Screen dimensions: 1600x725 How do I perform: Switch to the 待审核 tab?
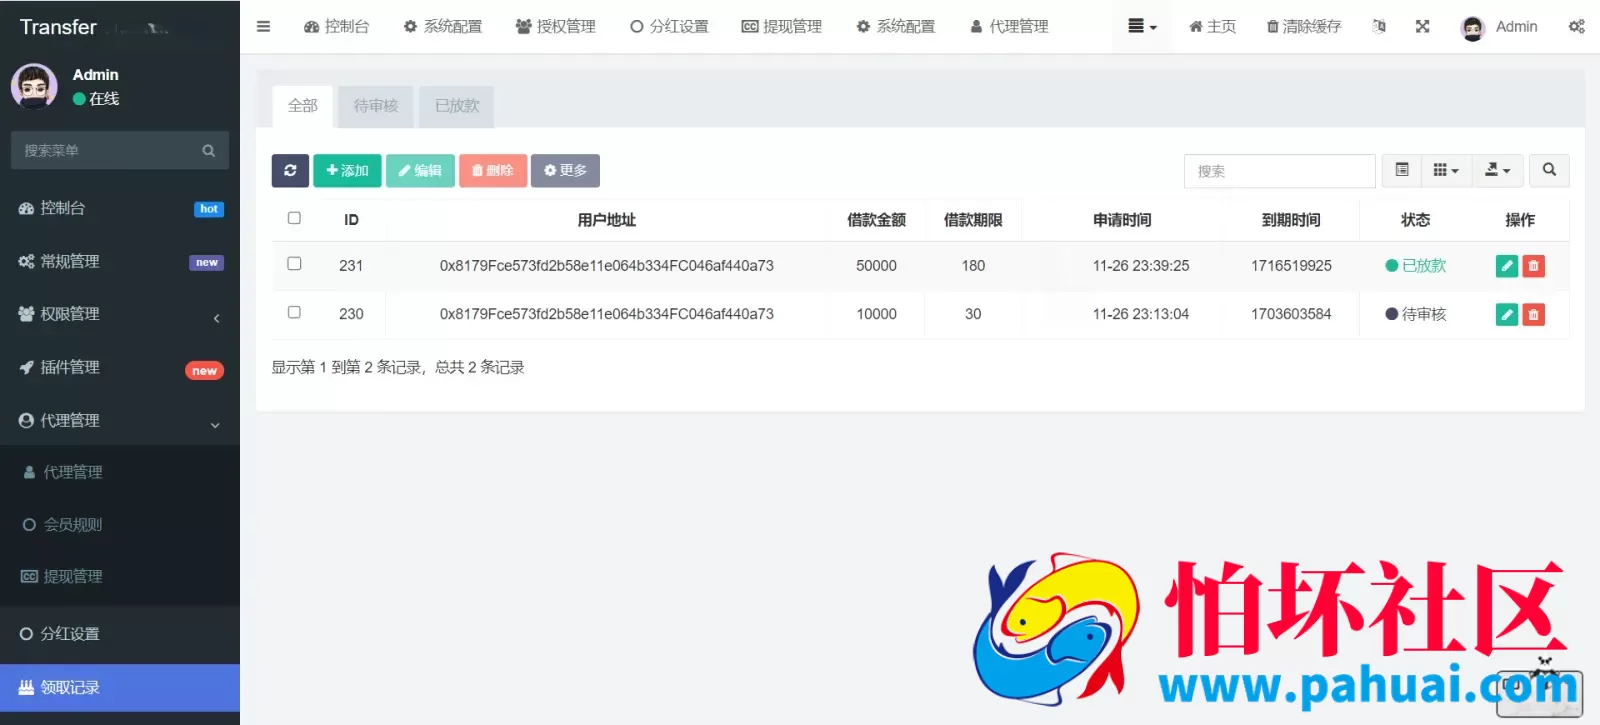(x=376, y=106)
